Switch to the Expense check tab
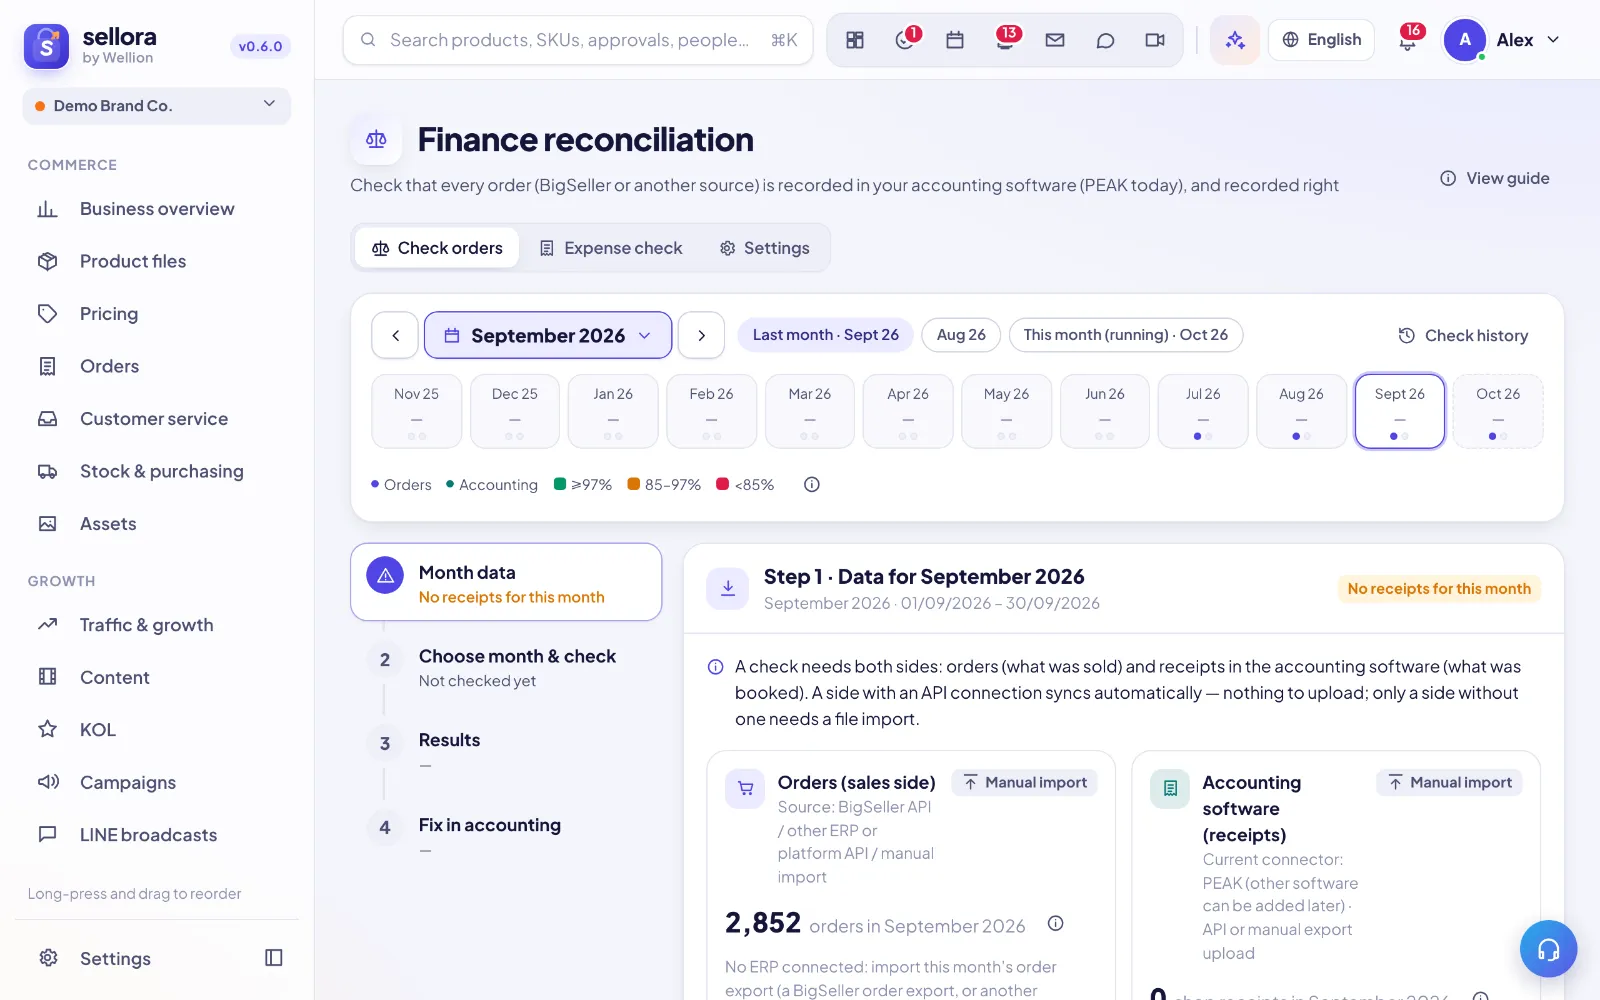Viewport: 1600px width, 1000px height. [x=611, y=248]
